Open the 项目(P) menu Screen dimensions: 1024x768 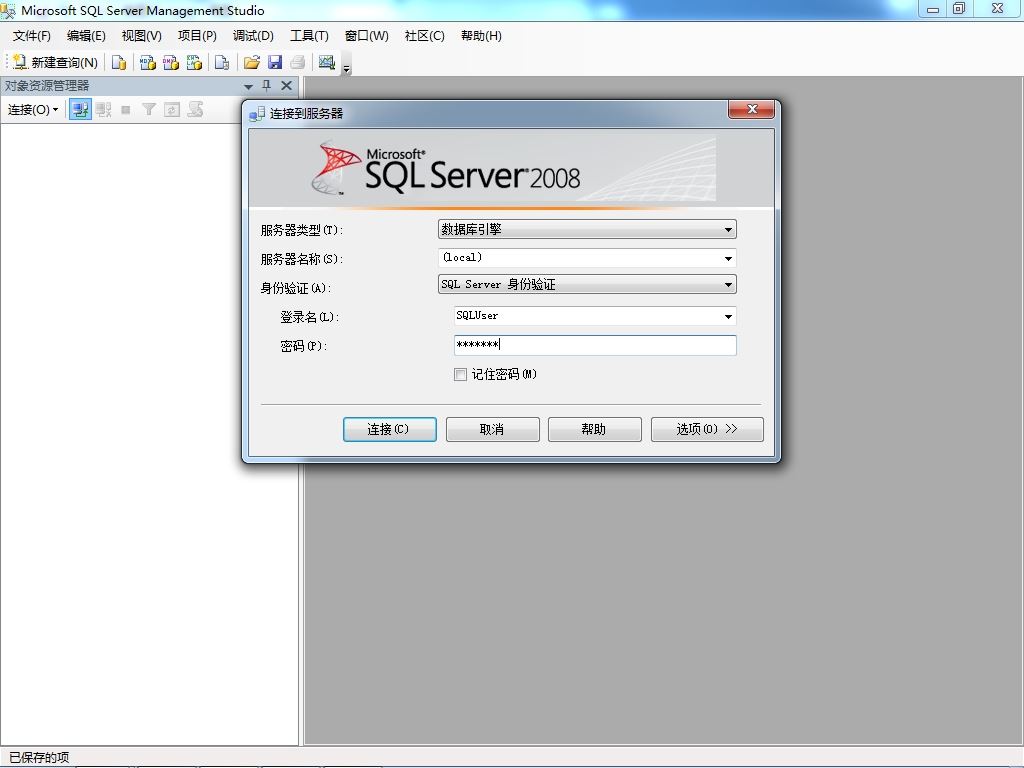point(197,36)
